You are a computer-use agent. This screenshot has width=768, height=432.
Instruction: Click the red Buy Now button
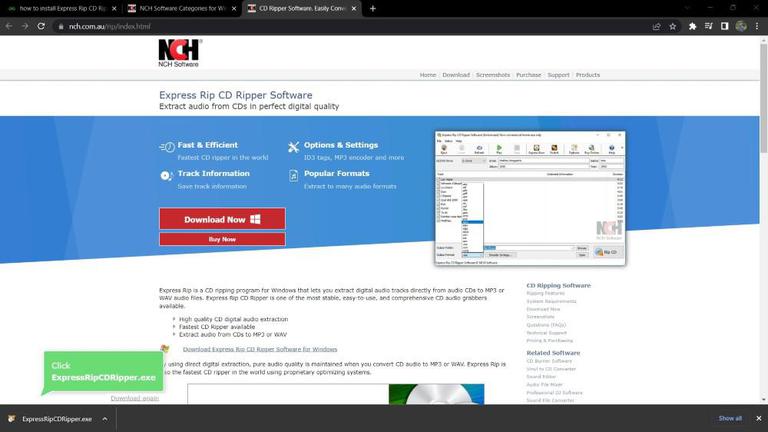pos(222,239)
